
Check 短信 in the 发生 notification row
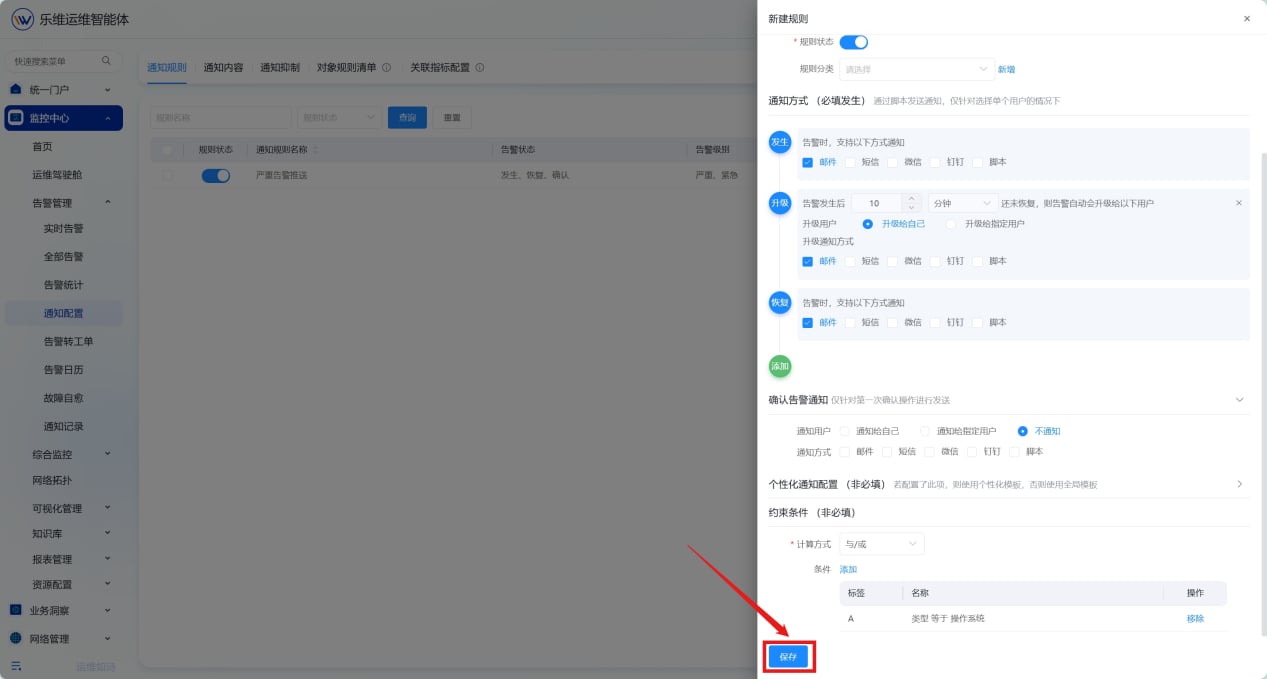point(850,162)
